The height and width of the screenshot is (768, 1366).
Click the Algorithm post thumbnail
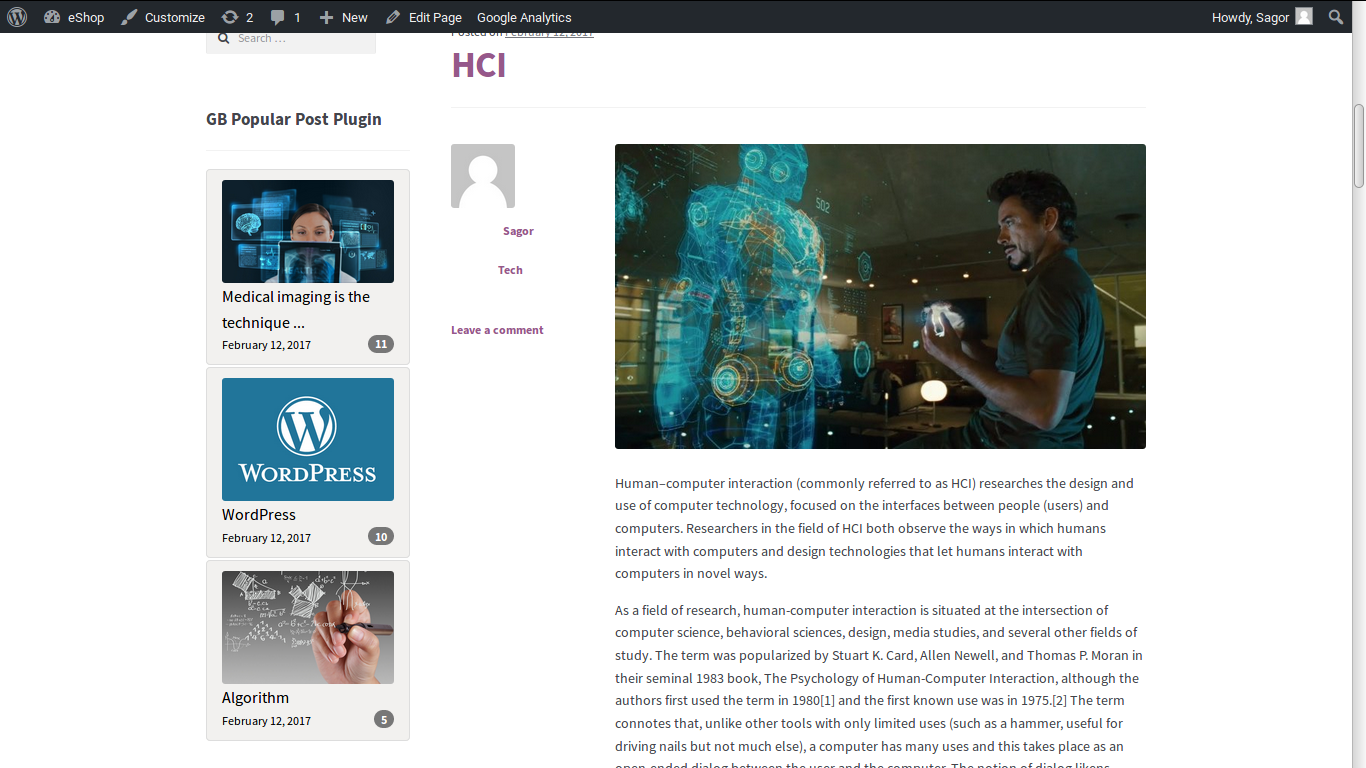tap(308, 627)
